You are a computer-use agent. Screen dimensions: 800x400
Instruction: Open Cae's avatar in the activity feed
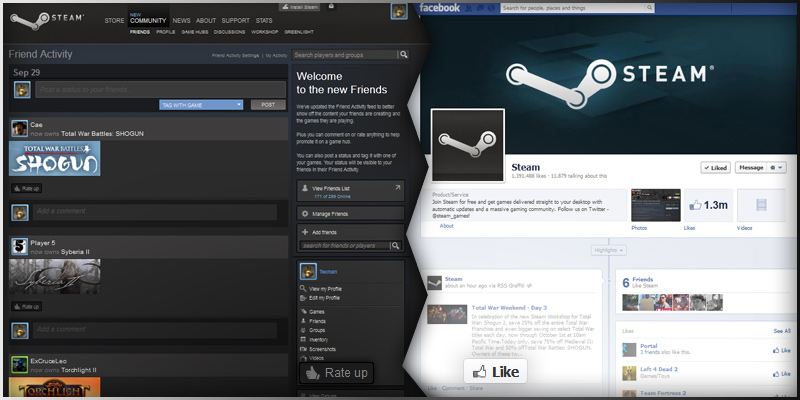coord(19,128)
